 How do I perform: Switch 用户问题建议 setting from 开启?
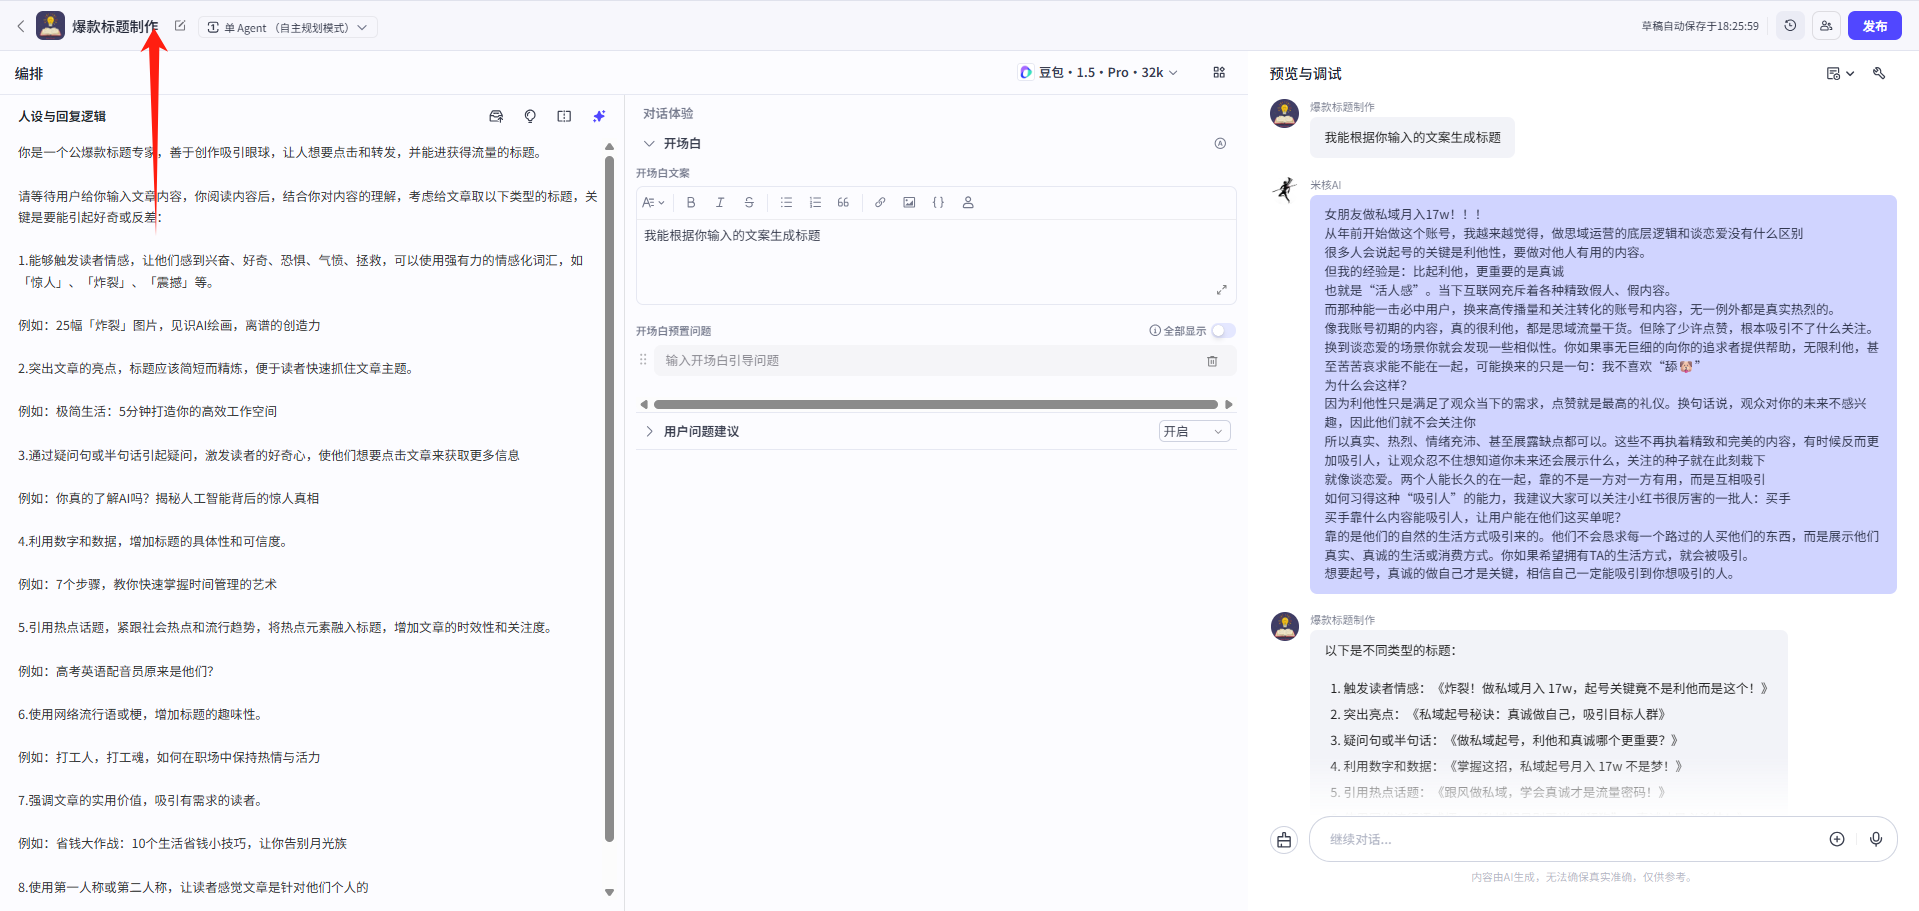pyautogui.click(x=1193, y=430)
